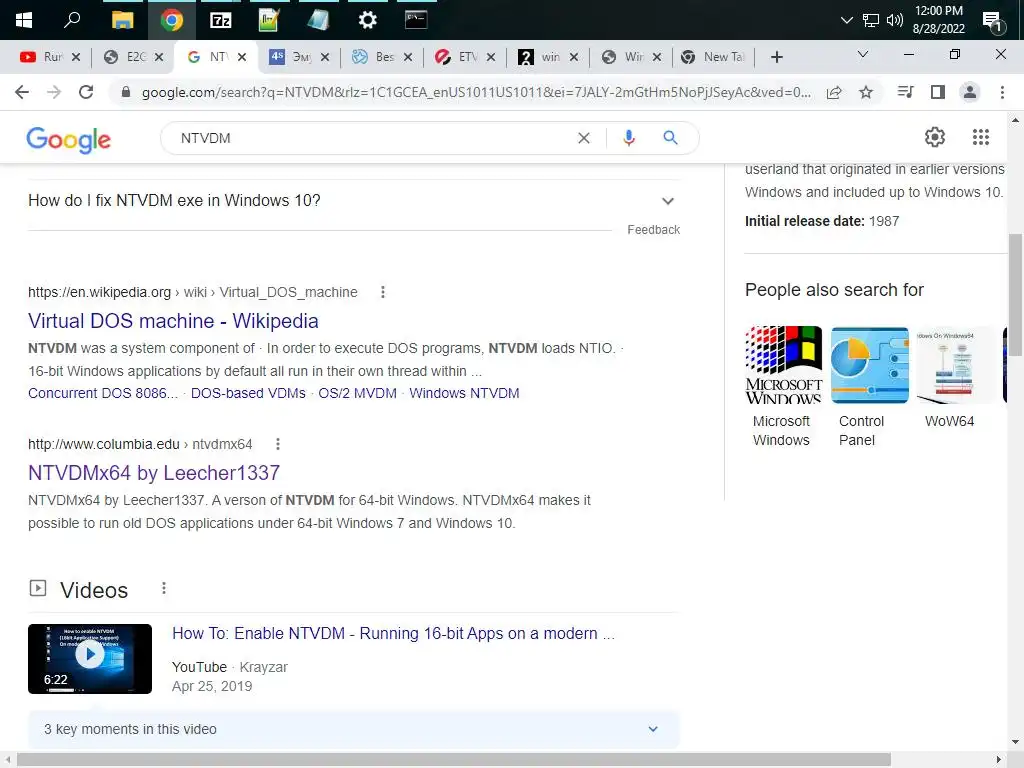
Task: Expand 'How do I fix NTVDM exe' question
Action: point(353,200)
